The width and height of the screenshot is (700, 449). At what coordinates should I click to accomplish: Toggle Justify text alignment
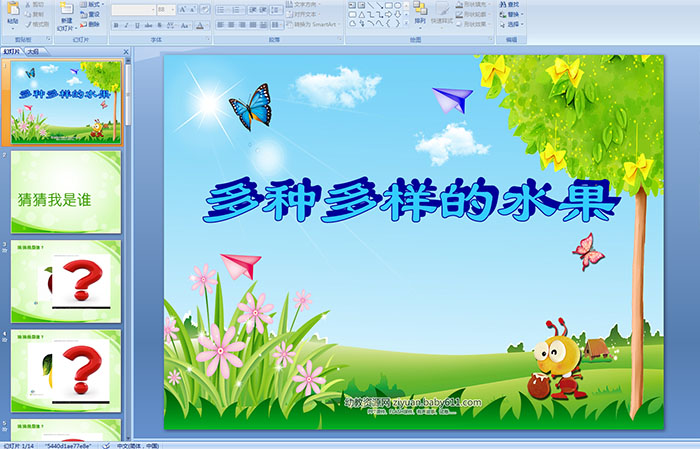tap(253, 25)
